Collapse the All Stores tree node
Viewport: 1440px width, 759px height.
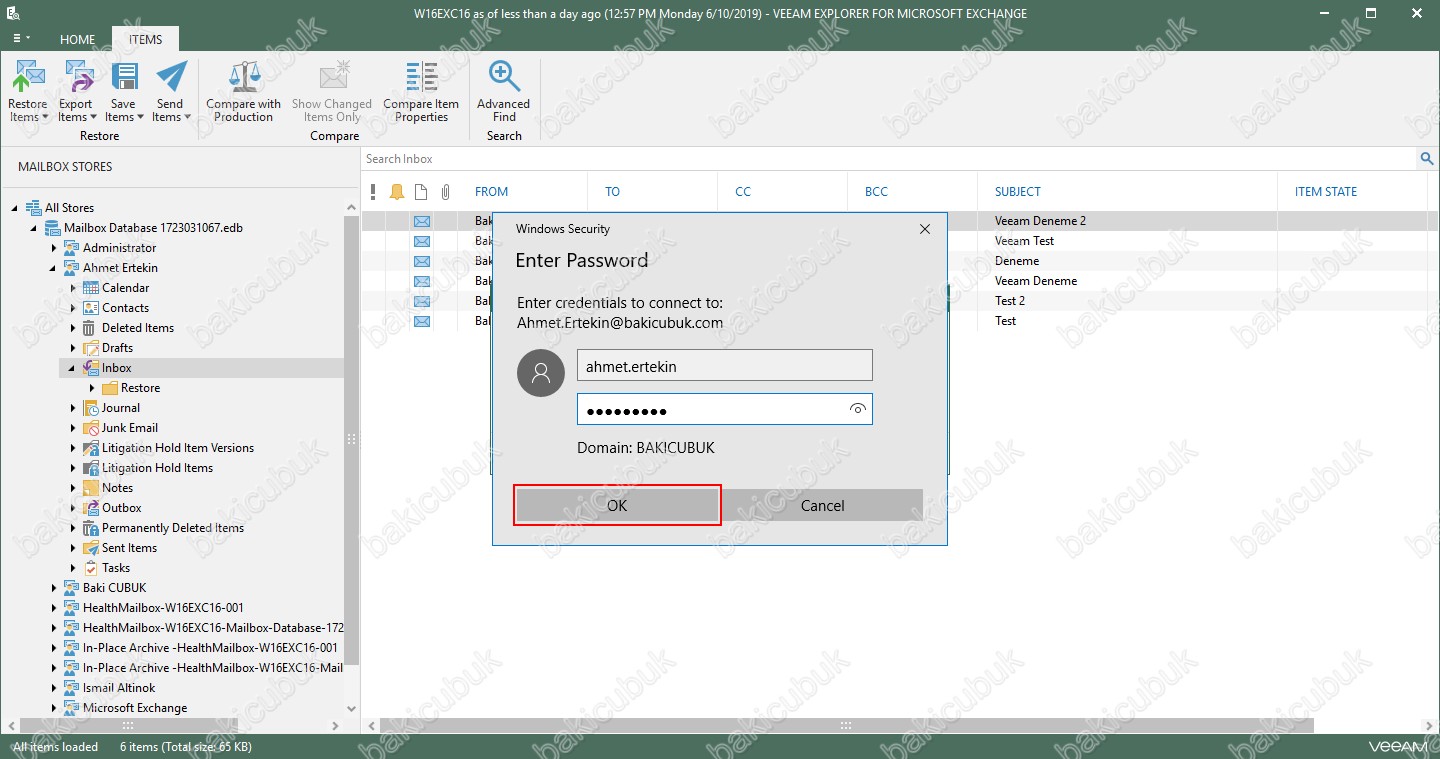click(x=15, y=208)
